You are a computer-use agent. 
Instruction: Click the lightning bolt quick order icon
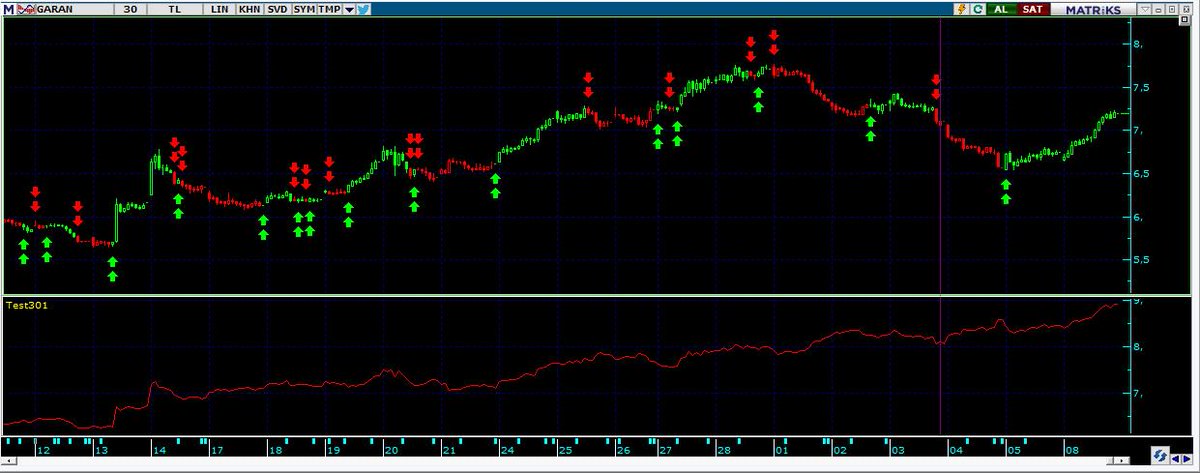pos(962,8)
